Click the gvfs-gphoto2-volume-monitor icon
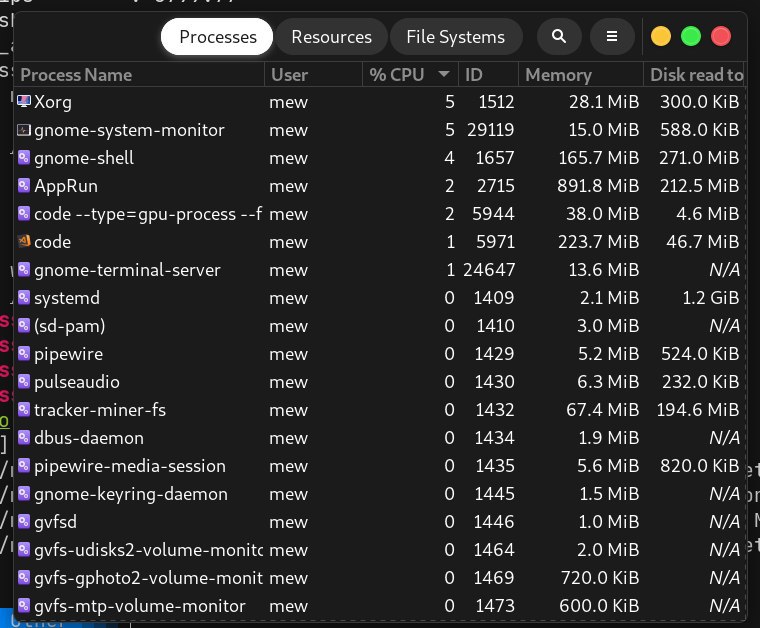Viewport: 760px width, 628px height. (x=24, y=578)
